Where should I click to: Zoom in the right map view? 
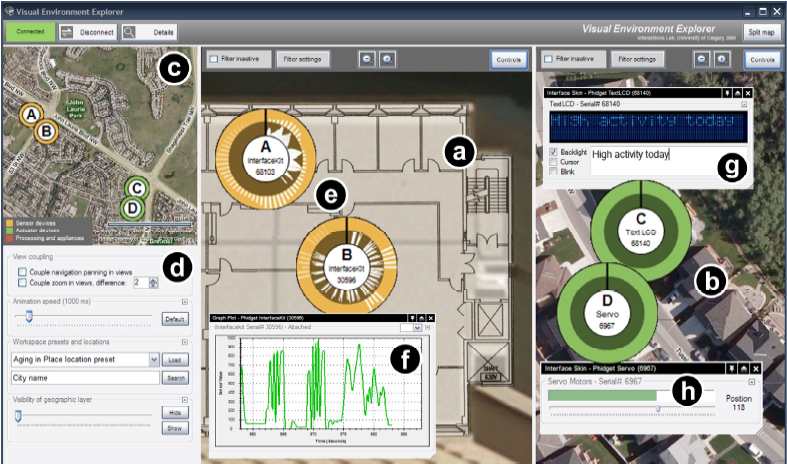click(x=722, y=59)
